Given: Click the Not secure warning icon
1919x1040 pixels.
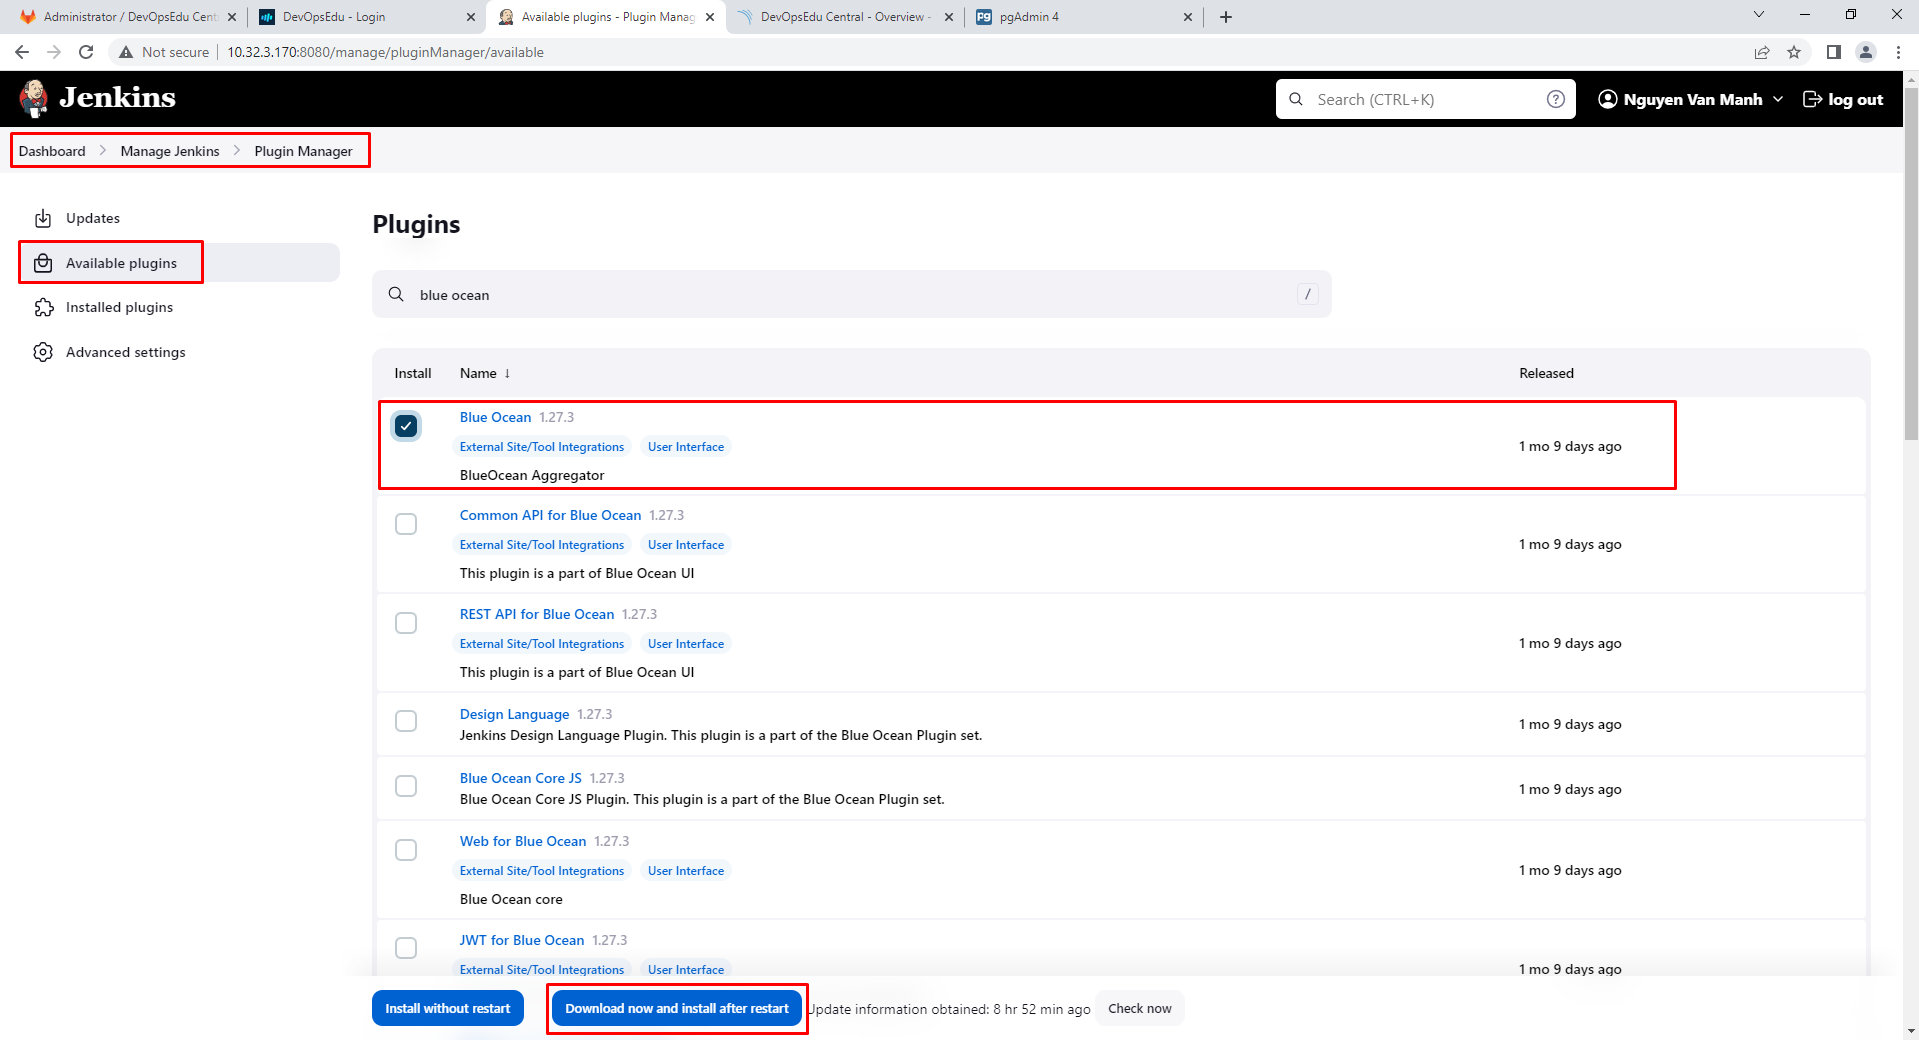Looking at the screenshot, I should (126, 52).
